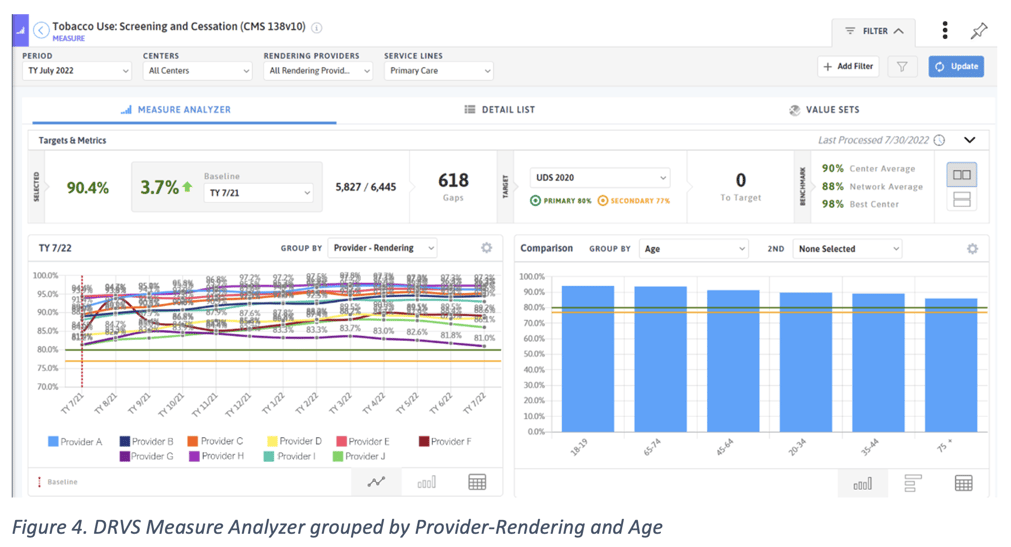Image resolution: width=1011 pixels, height=547 pixels.
Task: Switch left chart to bar view
Action: 426,482
